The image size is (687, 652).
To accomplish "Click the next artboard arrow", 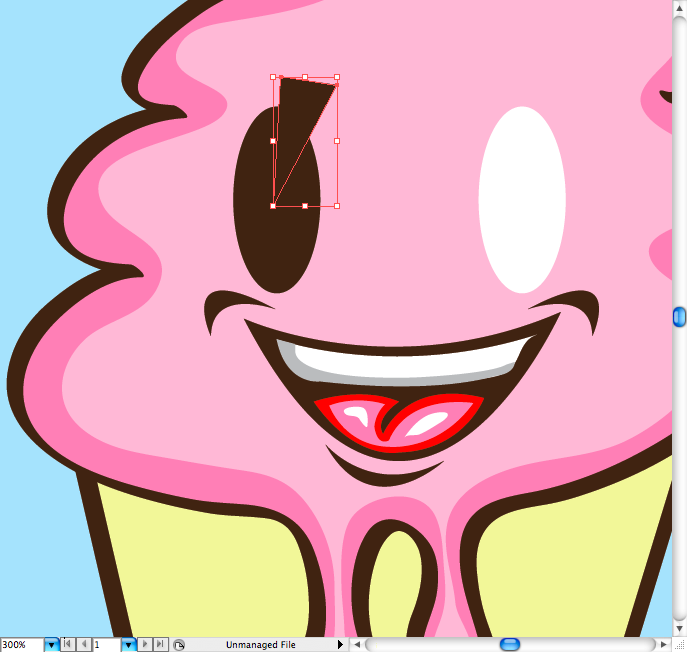I will [145, 645].
